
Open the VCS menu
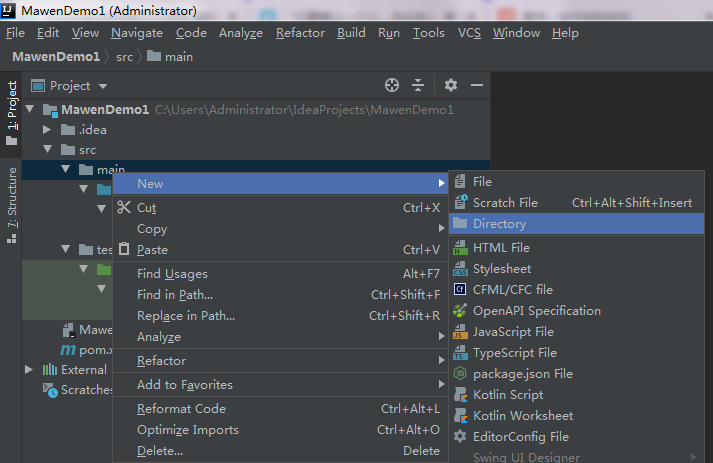coord(469,33)
